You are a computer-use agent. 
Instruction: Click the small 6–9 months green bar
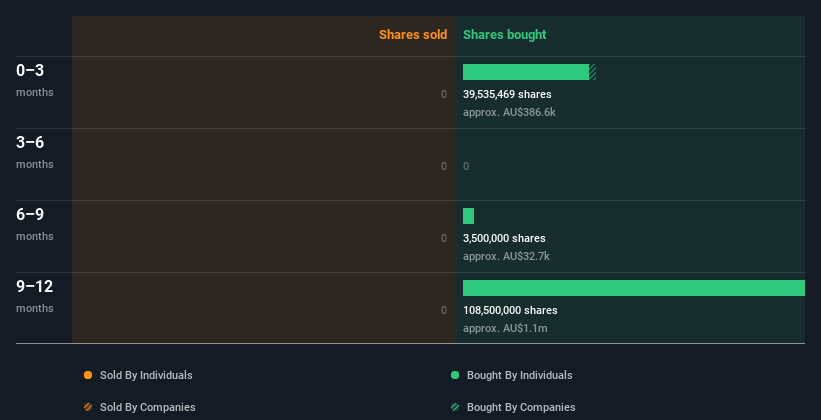point(468,216)
